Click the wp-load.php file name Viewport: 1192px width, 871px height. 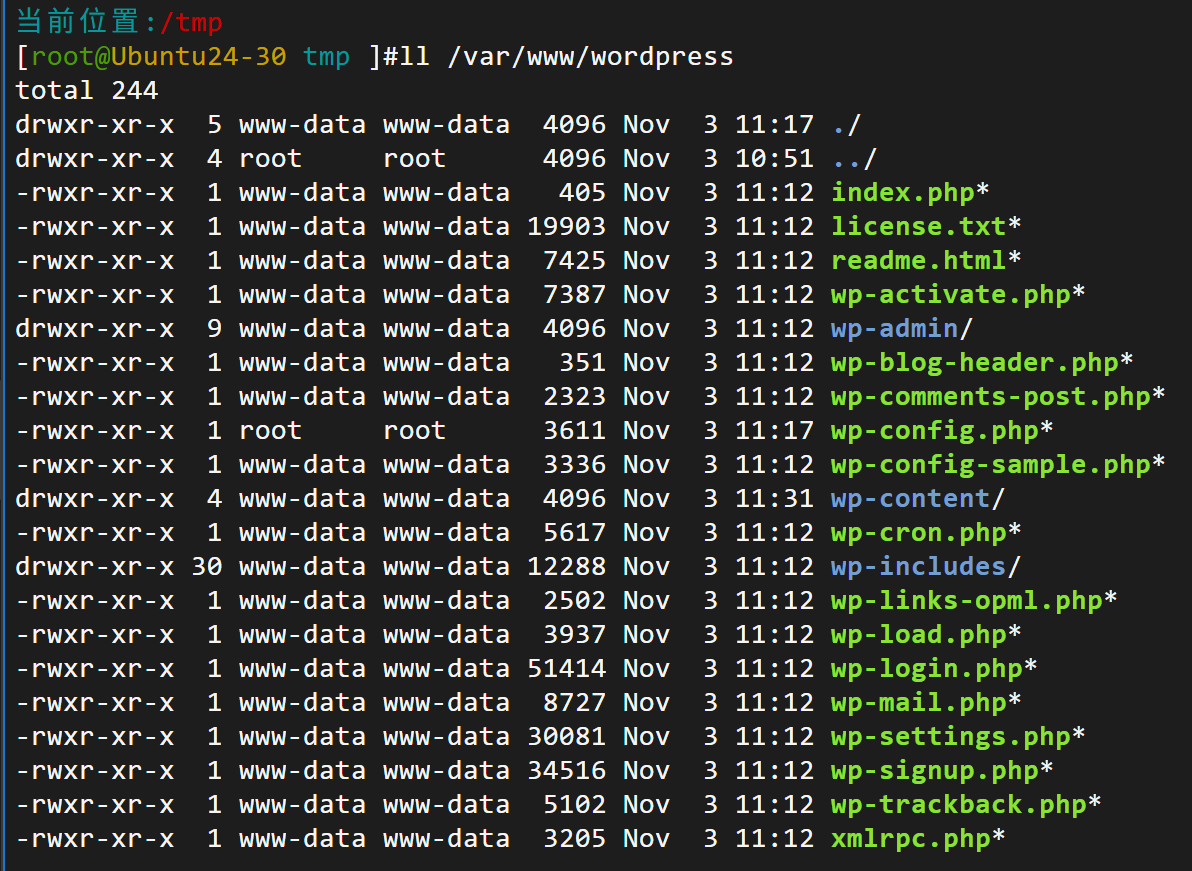pos(918,635)
